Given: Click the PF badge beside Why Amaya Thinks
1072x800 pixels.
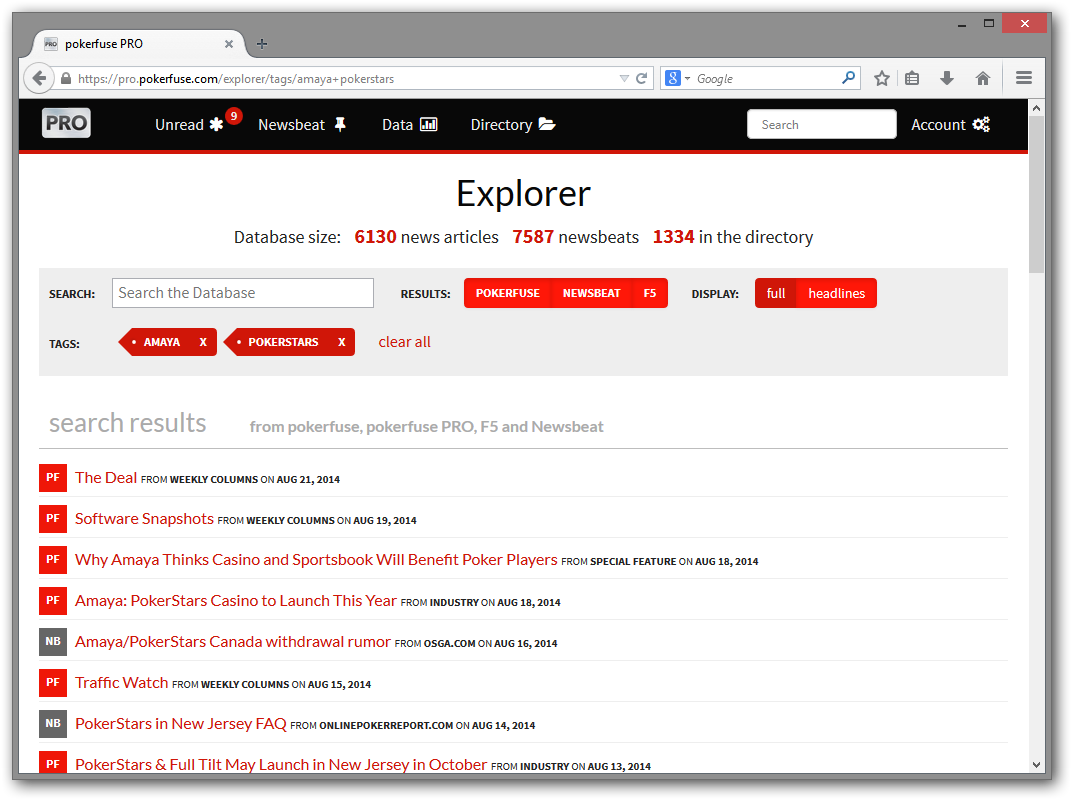Looking at the screenshot, I should 53,559.
